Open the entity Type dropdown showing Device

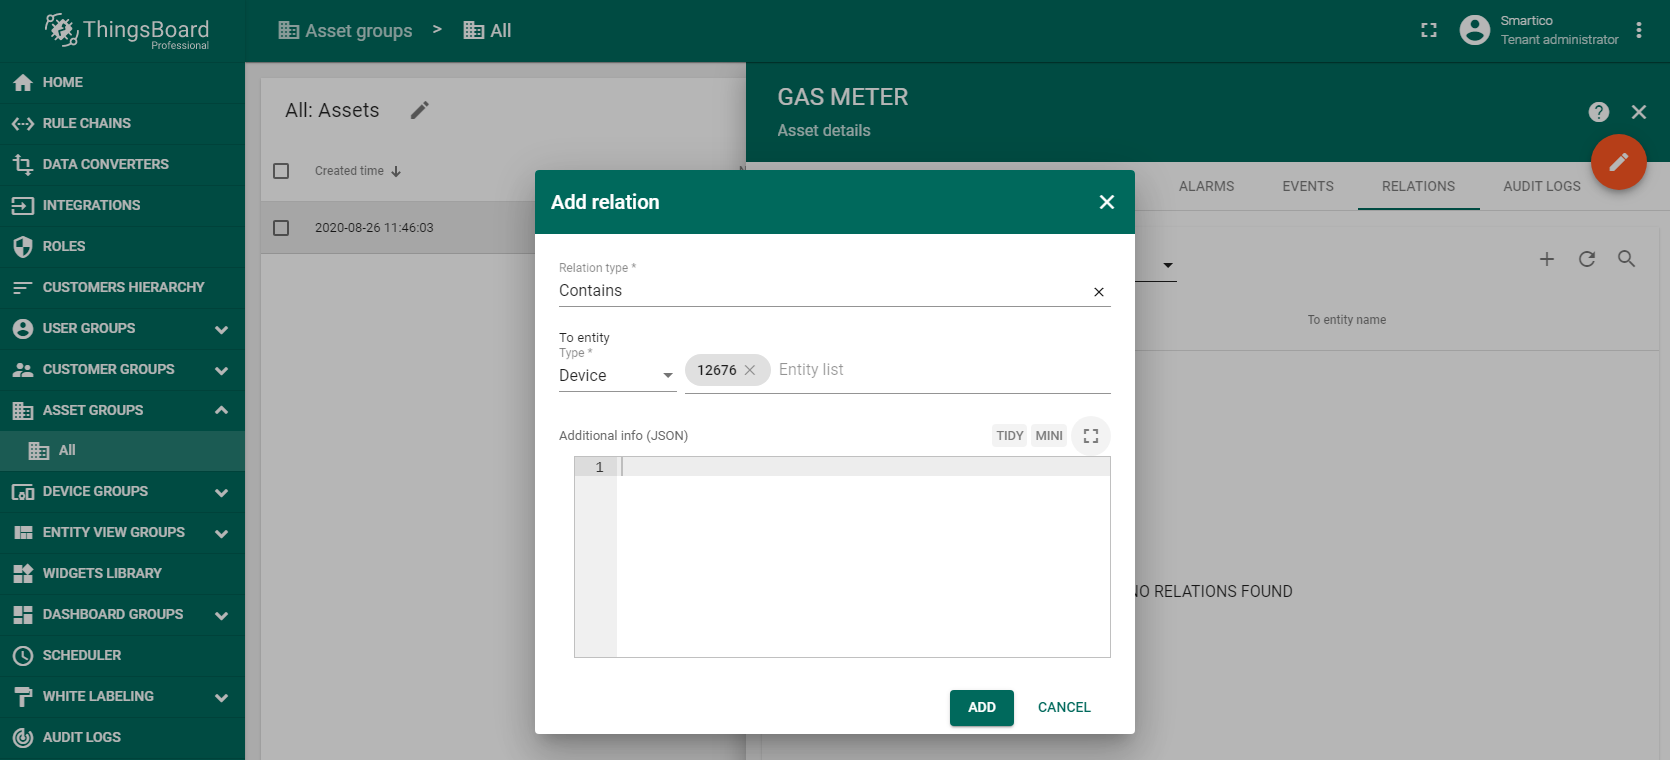616,376
